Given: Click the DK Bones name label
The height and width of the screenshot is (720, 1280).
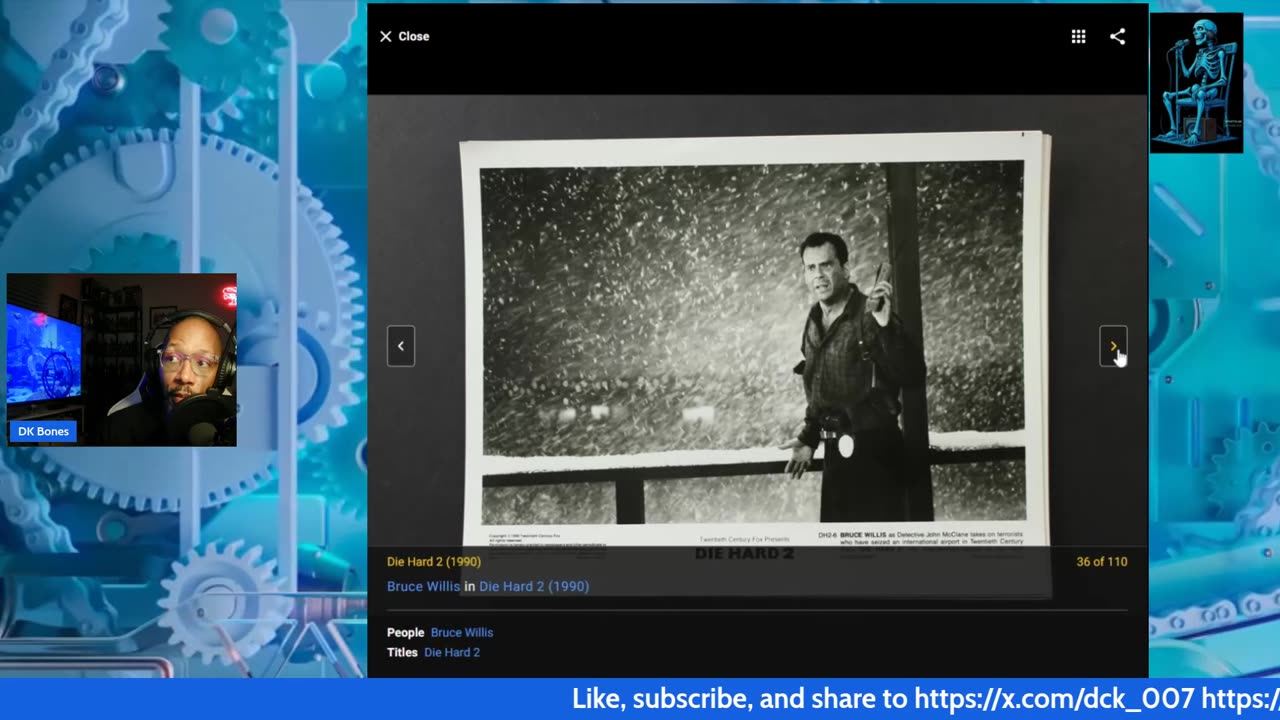Looking at the screenshot, I should click(44, 432).
